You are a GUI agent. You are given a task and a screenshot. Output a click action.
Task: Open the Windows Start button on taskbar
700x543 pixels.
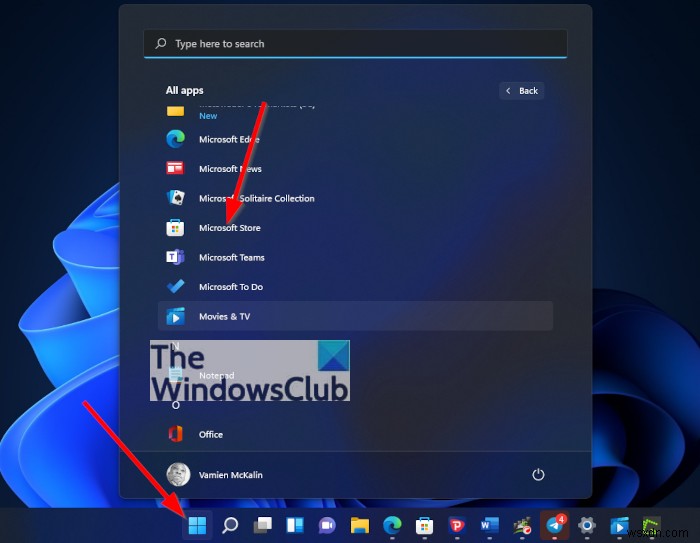pos(197,526)
